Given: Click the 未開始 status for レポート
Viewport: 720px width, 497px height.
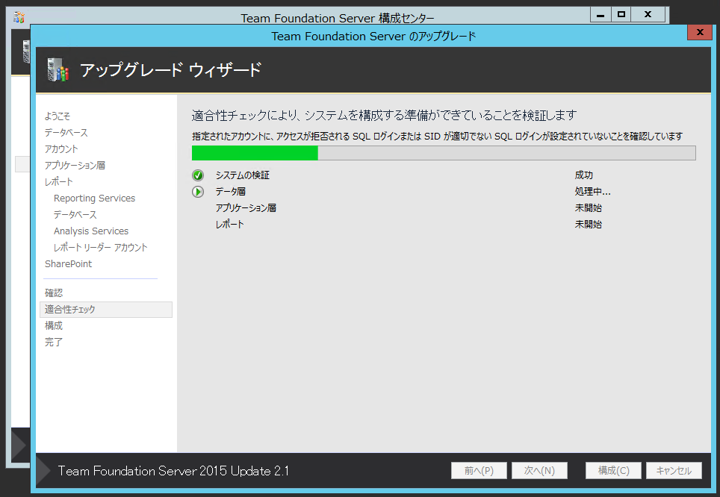Looking at the screenshot, I should pyautogui.click(x=588, y=225).
